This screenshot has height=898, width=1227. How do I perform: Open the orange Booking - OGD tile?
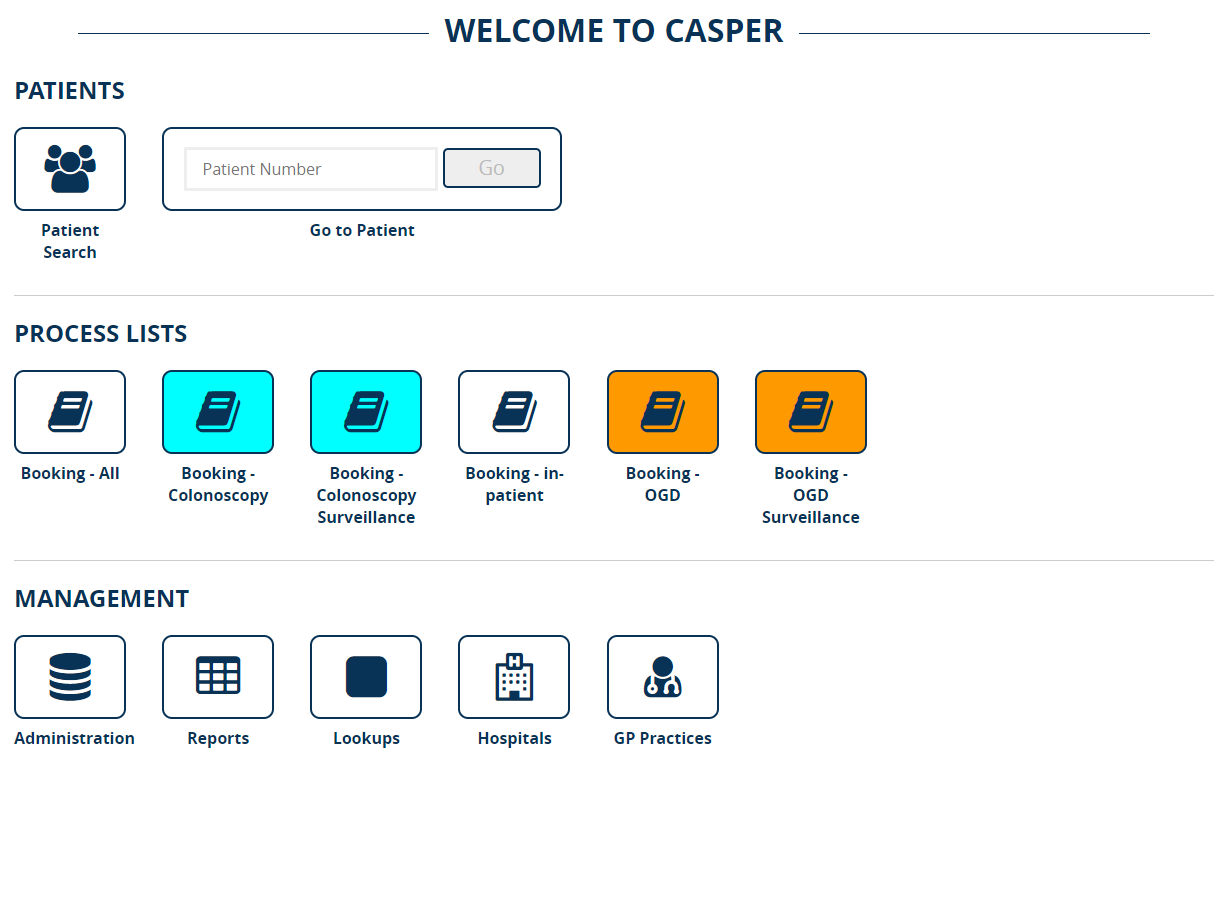[x=663, y=412]
